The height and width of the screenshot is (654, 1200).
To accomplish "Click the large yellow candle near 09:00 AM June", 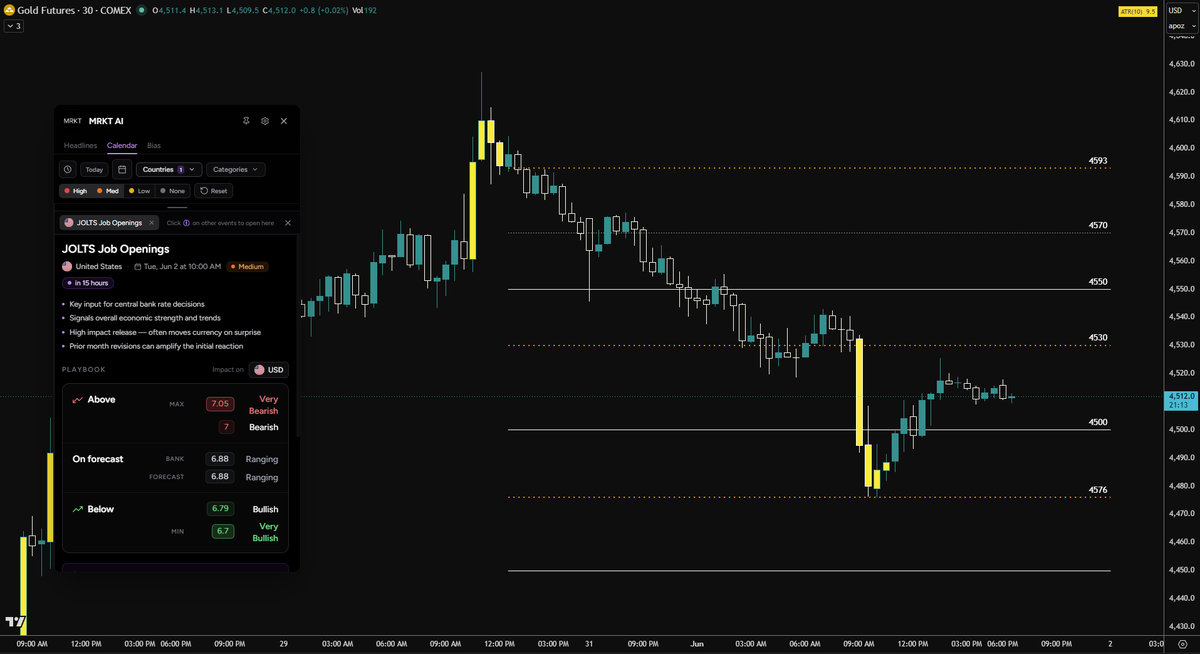I will 858,393.
